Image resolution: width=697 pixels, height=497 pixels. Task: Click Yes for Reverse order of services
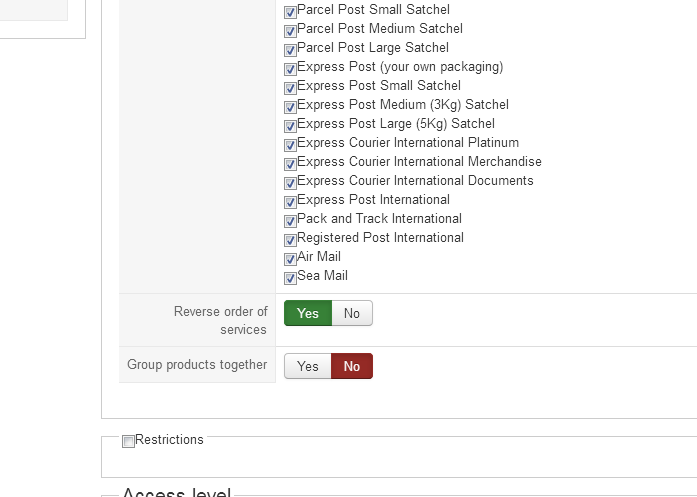tap(308, 314)
